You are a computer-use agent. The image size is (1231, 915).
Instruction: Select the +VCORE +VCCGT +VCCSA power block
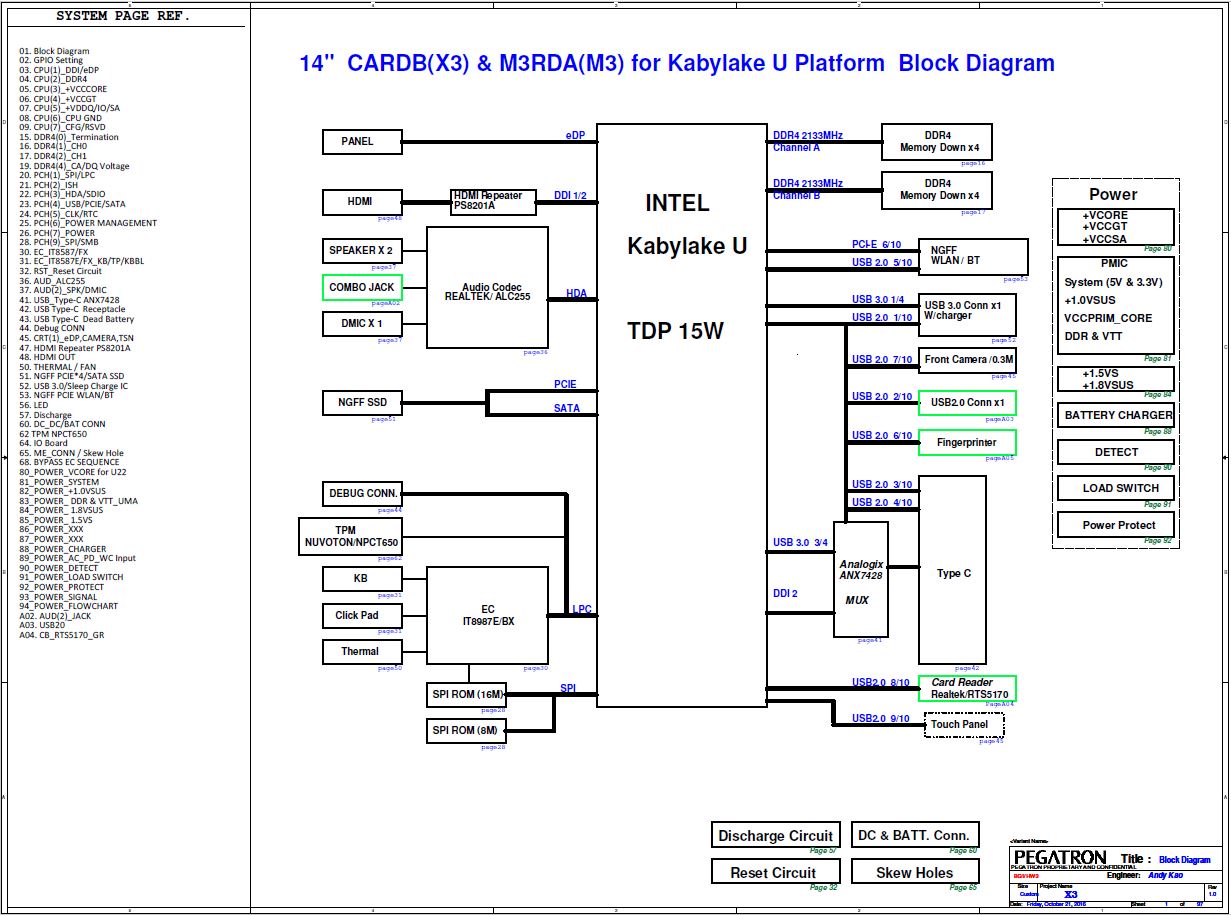point(1116,227)
